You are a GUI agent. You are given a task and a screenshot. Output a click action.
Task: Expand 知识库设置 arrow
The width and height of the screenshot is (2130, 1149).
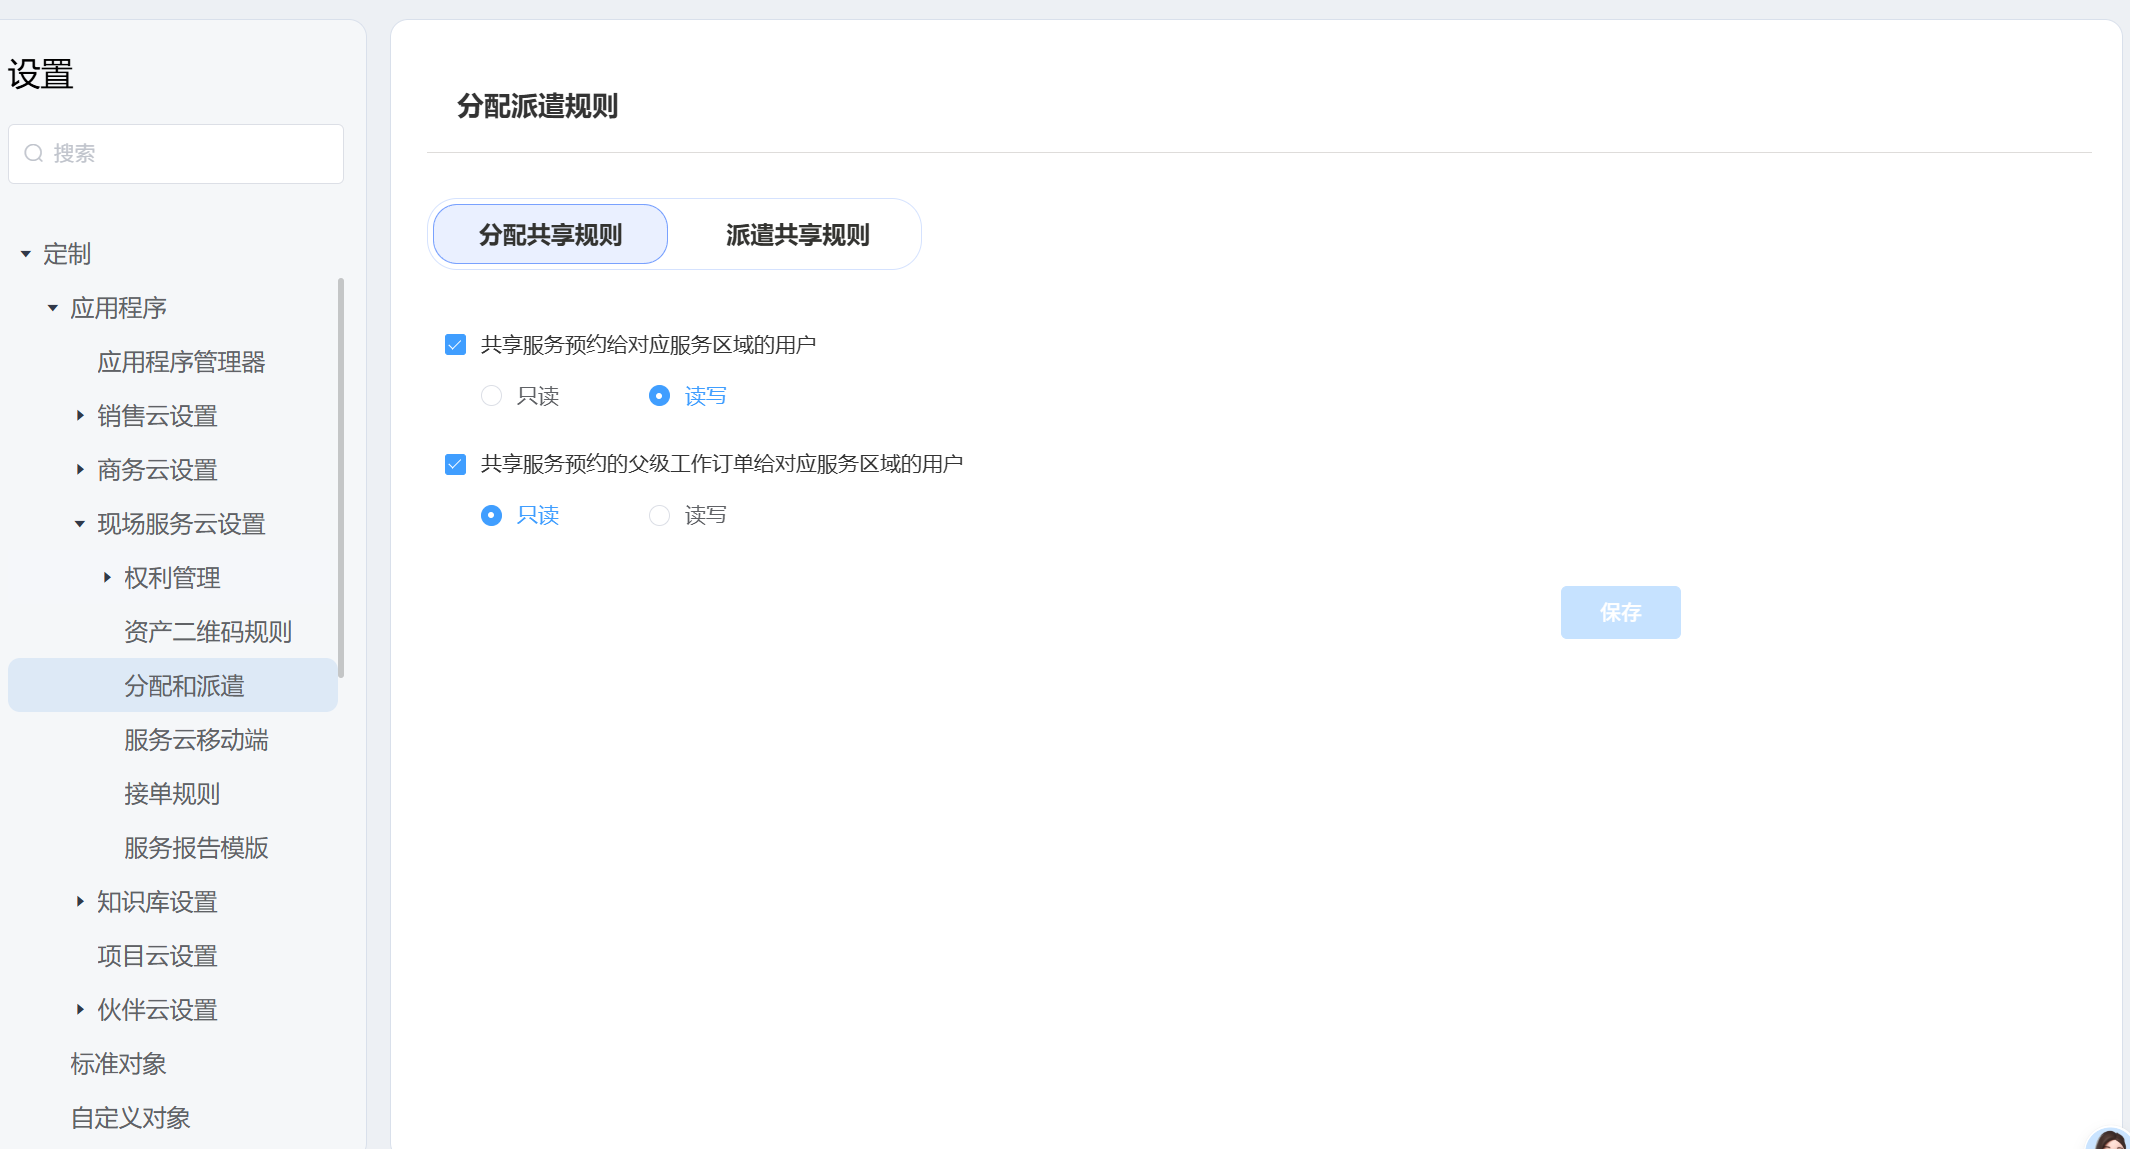click(80, 902)
